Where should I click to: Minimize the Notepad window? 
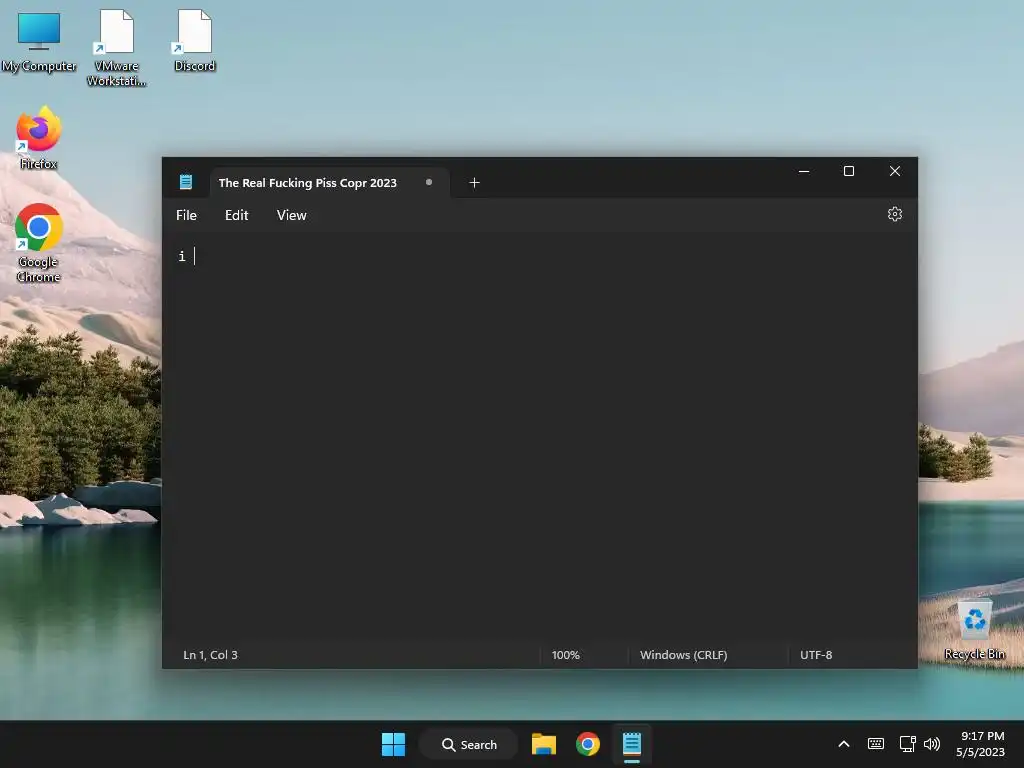[804, 171]
